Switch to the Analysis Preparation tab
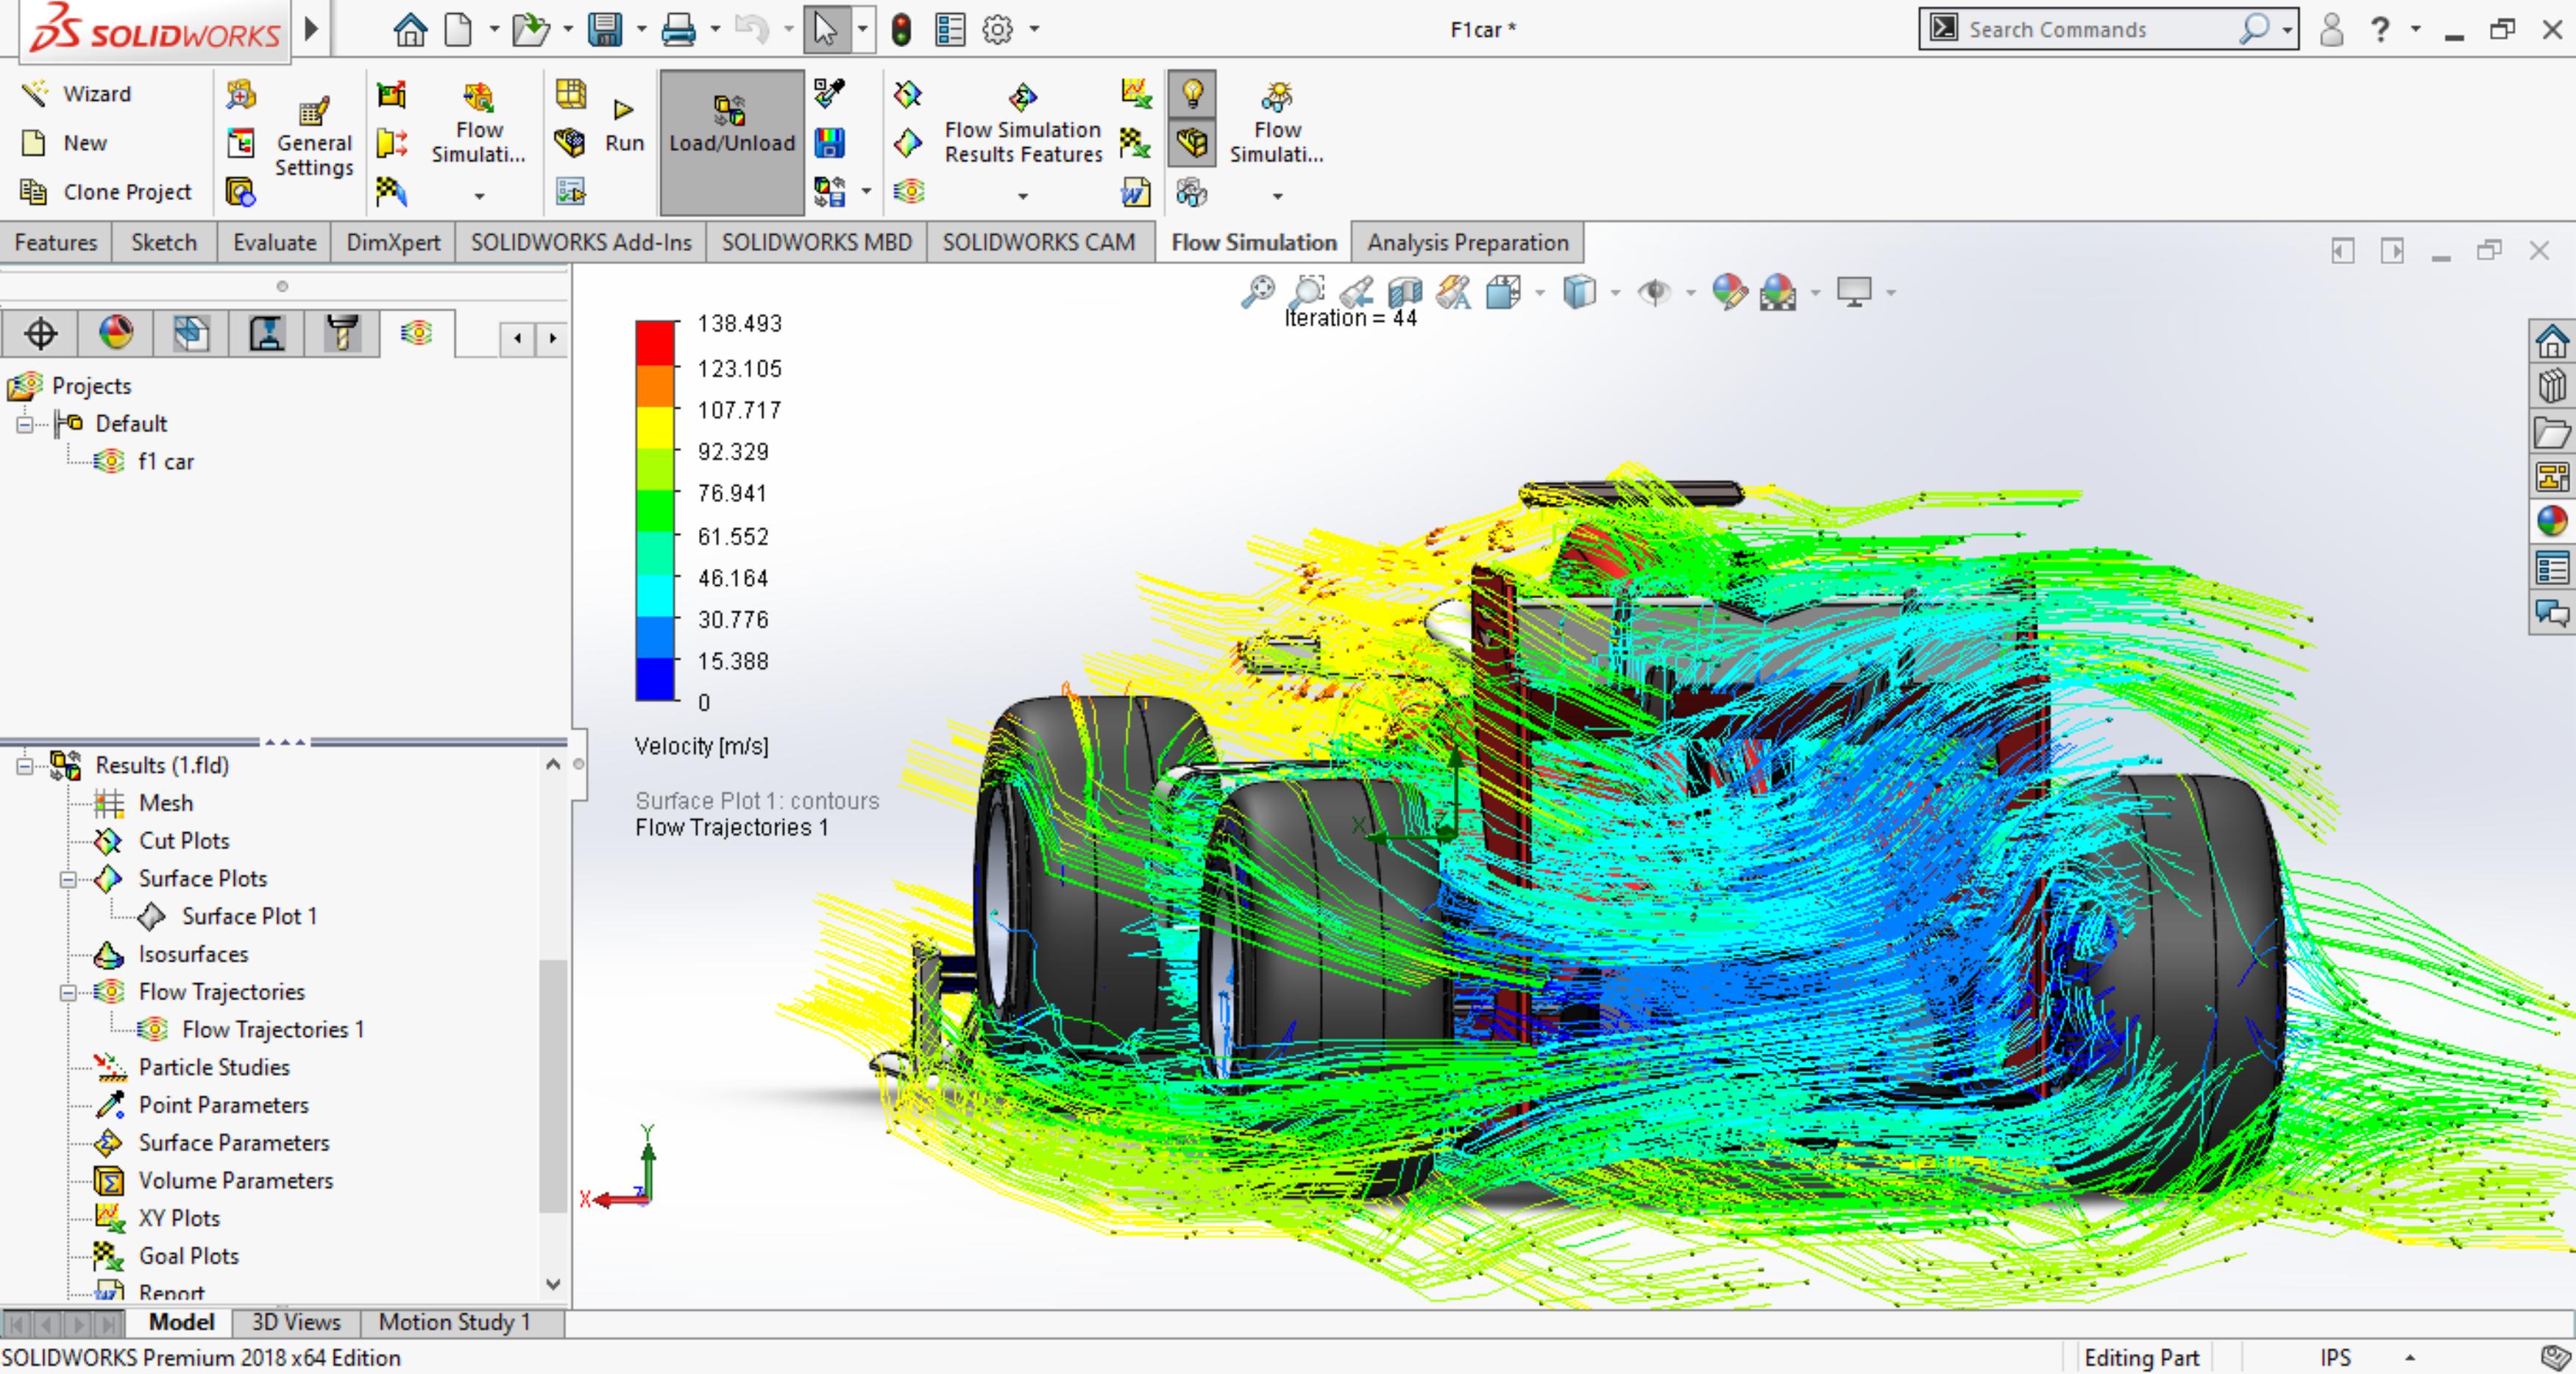This screenshot has height=1374, width=2576. pyautogui.click(x=1467, y=242)
